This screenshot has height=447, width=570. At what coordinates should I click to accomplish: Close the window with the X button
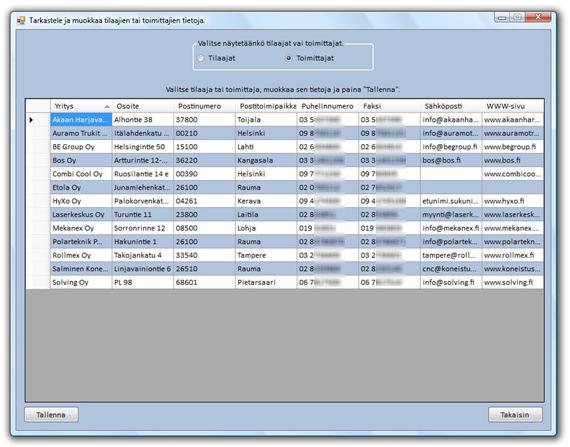(538, 17)
